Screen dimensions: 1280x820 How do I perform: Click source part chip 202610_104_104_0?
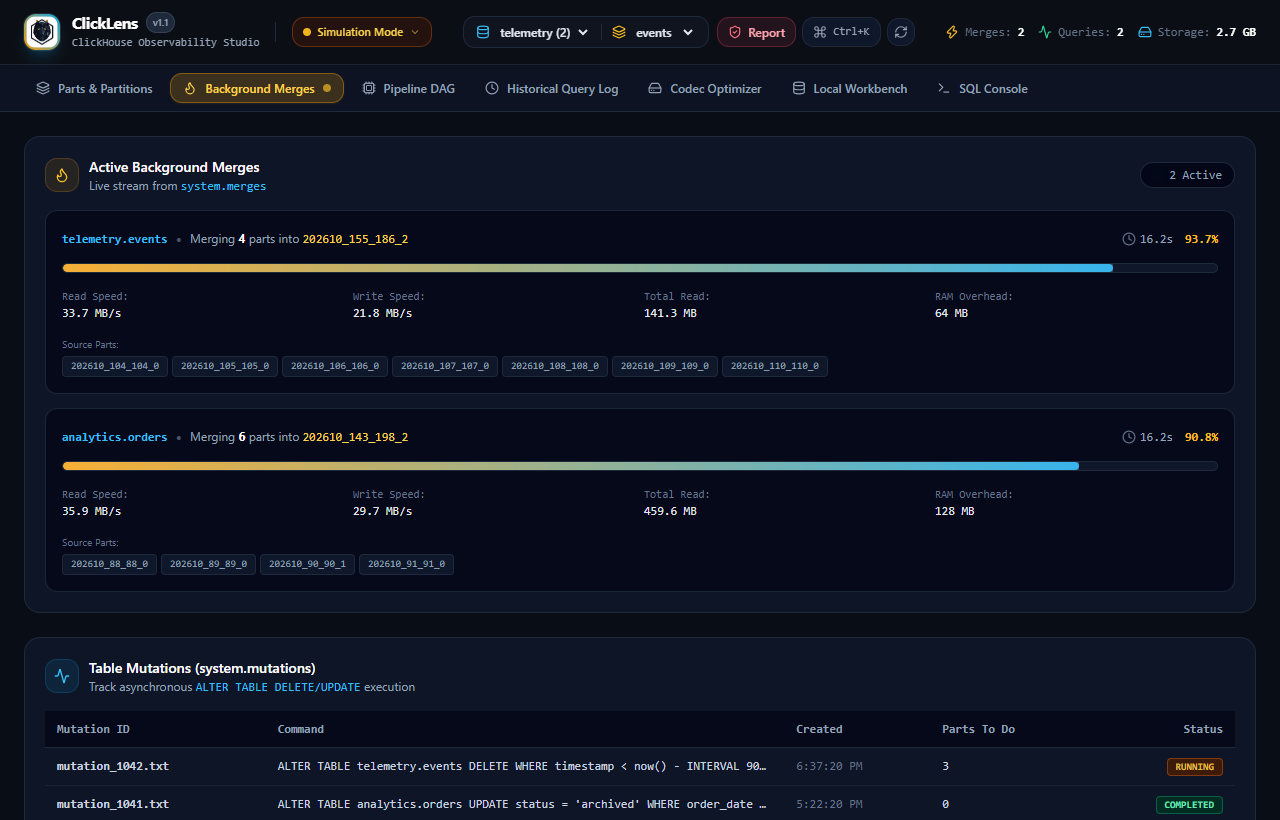115,366
